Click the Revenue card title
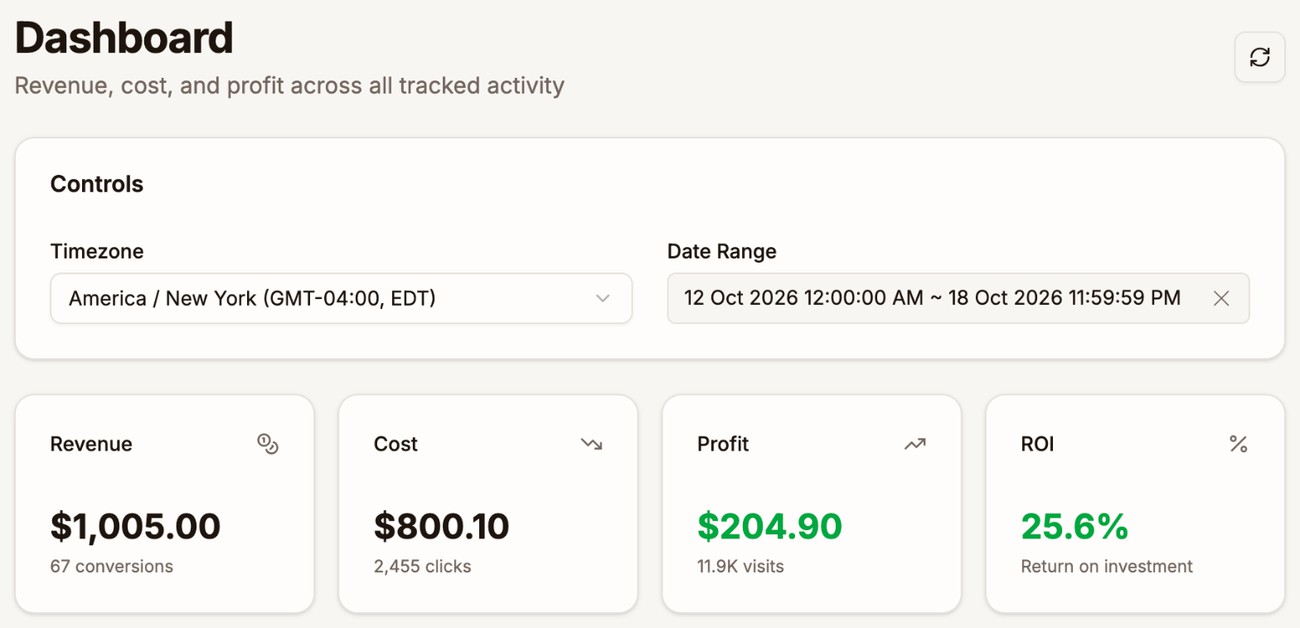The height and width of the screenshot is (628, 1300). [x=91, y=444]
